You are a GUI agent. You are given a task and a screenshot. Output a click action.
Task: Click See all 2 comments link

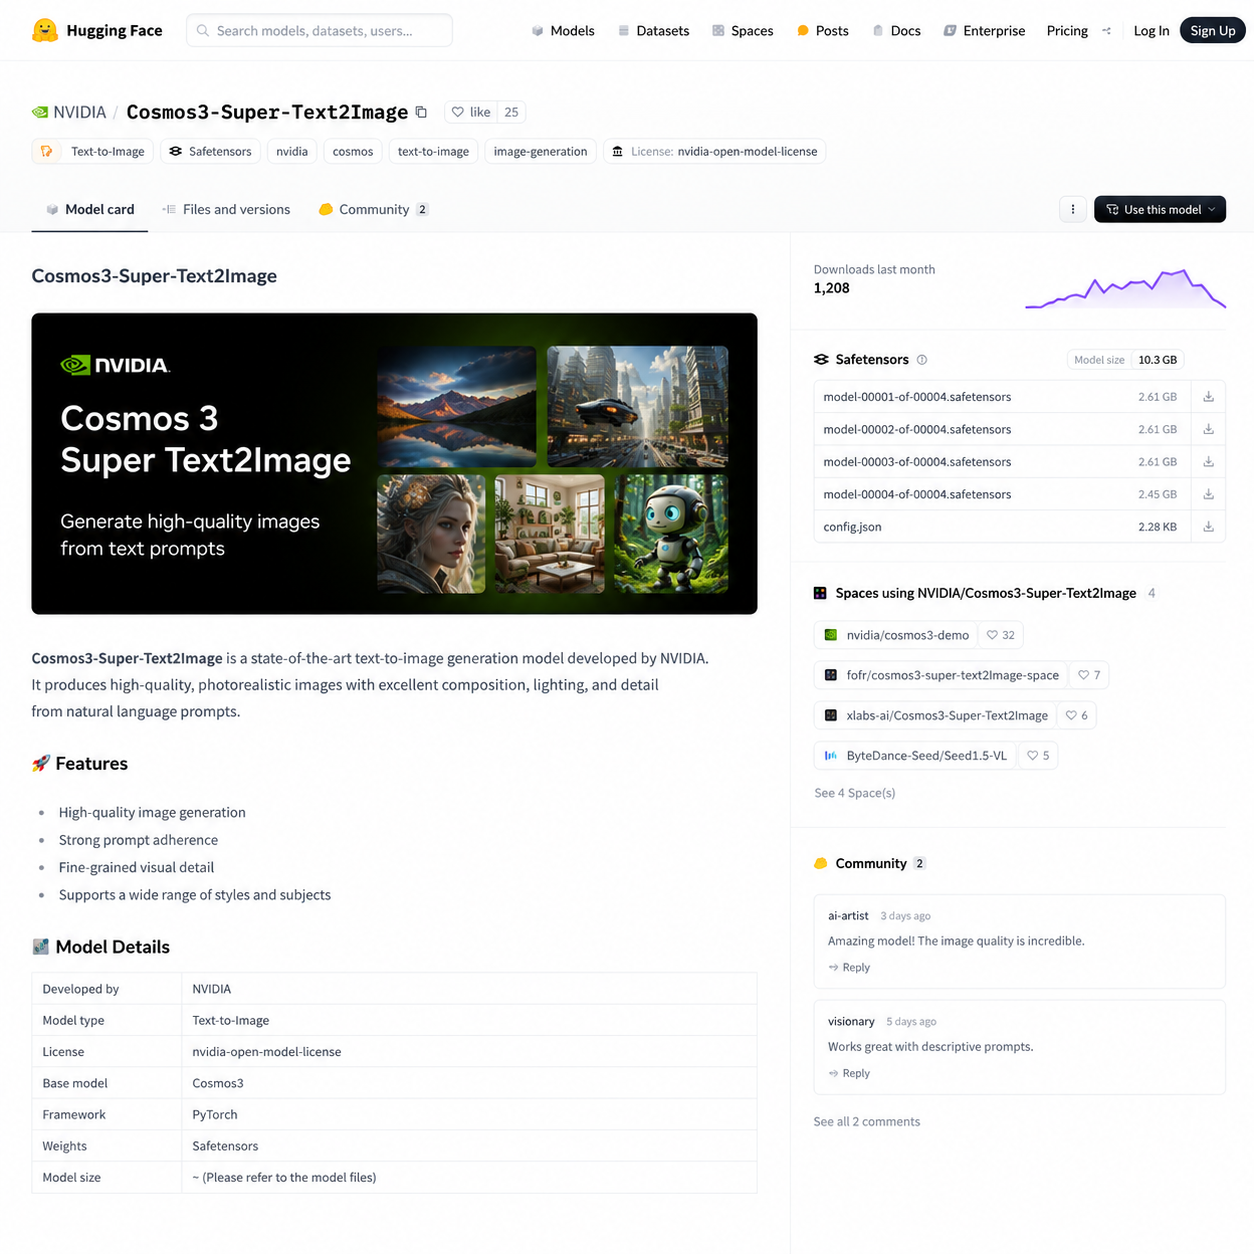click(867, 1122)
